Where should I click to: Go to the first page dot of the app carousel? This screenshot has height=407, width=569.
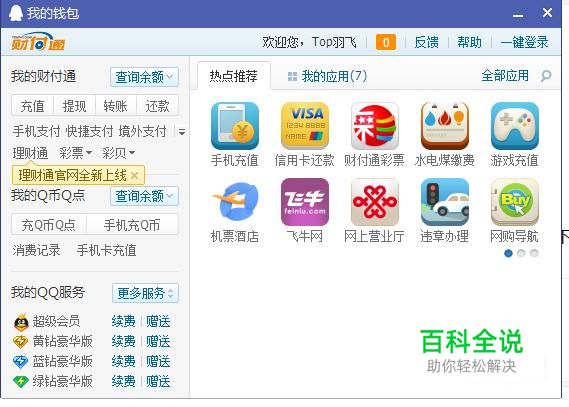pos(508,253)
